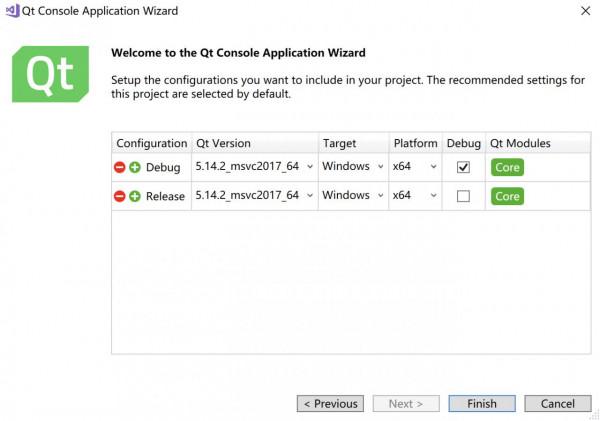
Task: Uncheck the Debug checkbox for Debug configuration
Action: tap(463, 167)
